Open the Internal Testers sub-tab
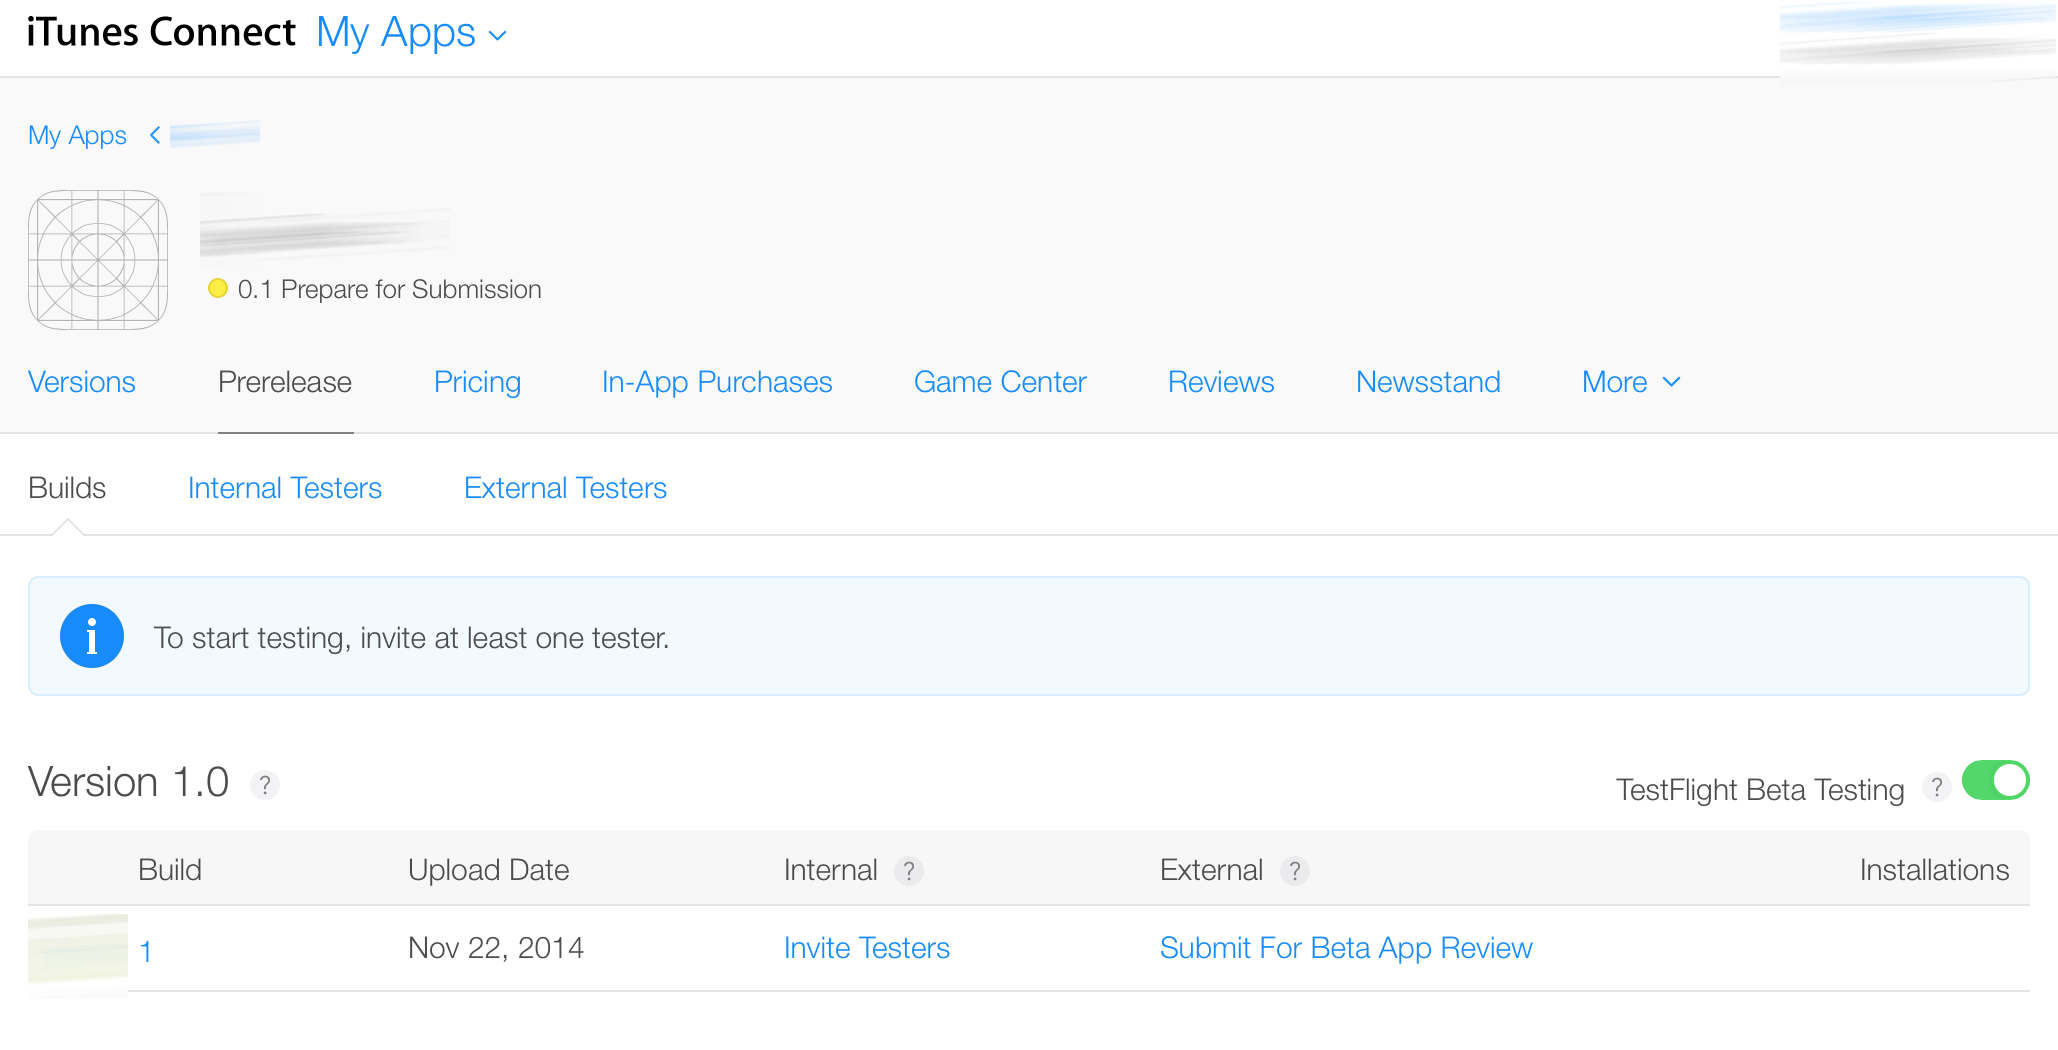Image resolution: width=2058 pixels, height=1050 pixels. click(285, 488)
